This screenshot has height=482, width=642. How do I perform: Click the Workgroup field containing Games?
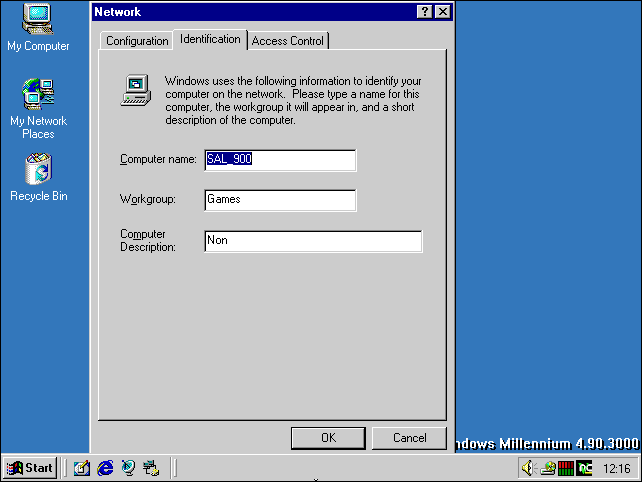[x=280, y=200]
